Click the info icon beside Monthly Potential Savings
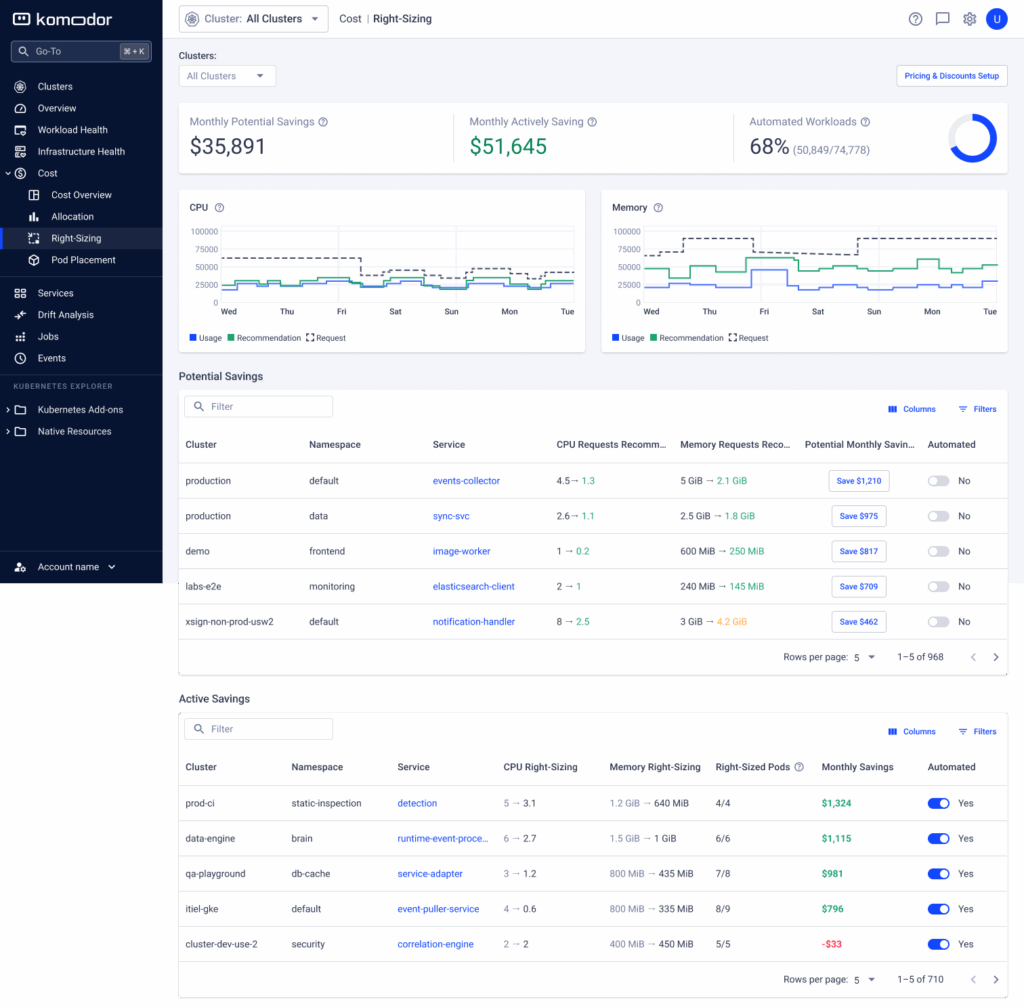This screenshot has height=1008, width=1024. point(323,122)
